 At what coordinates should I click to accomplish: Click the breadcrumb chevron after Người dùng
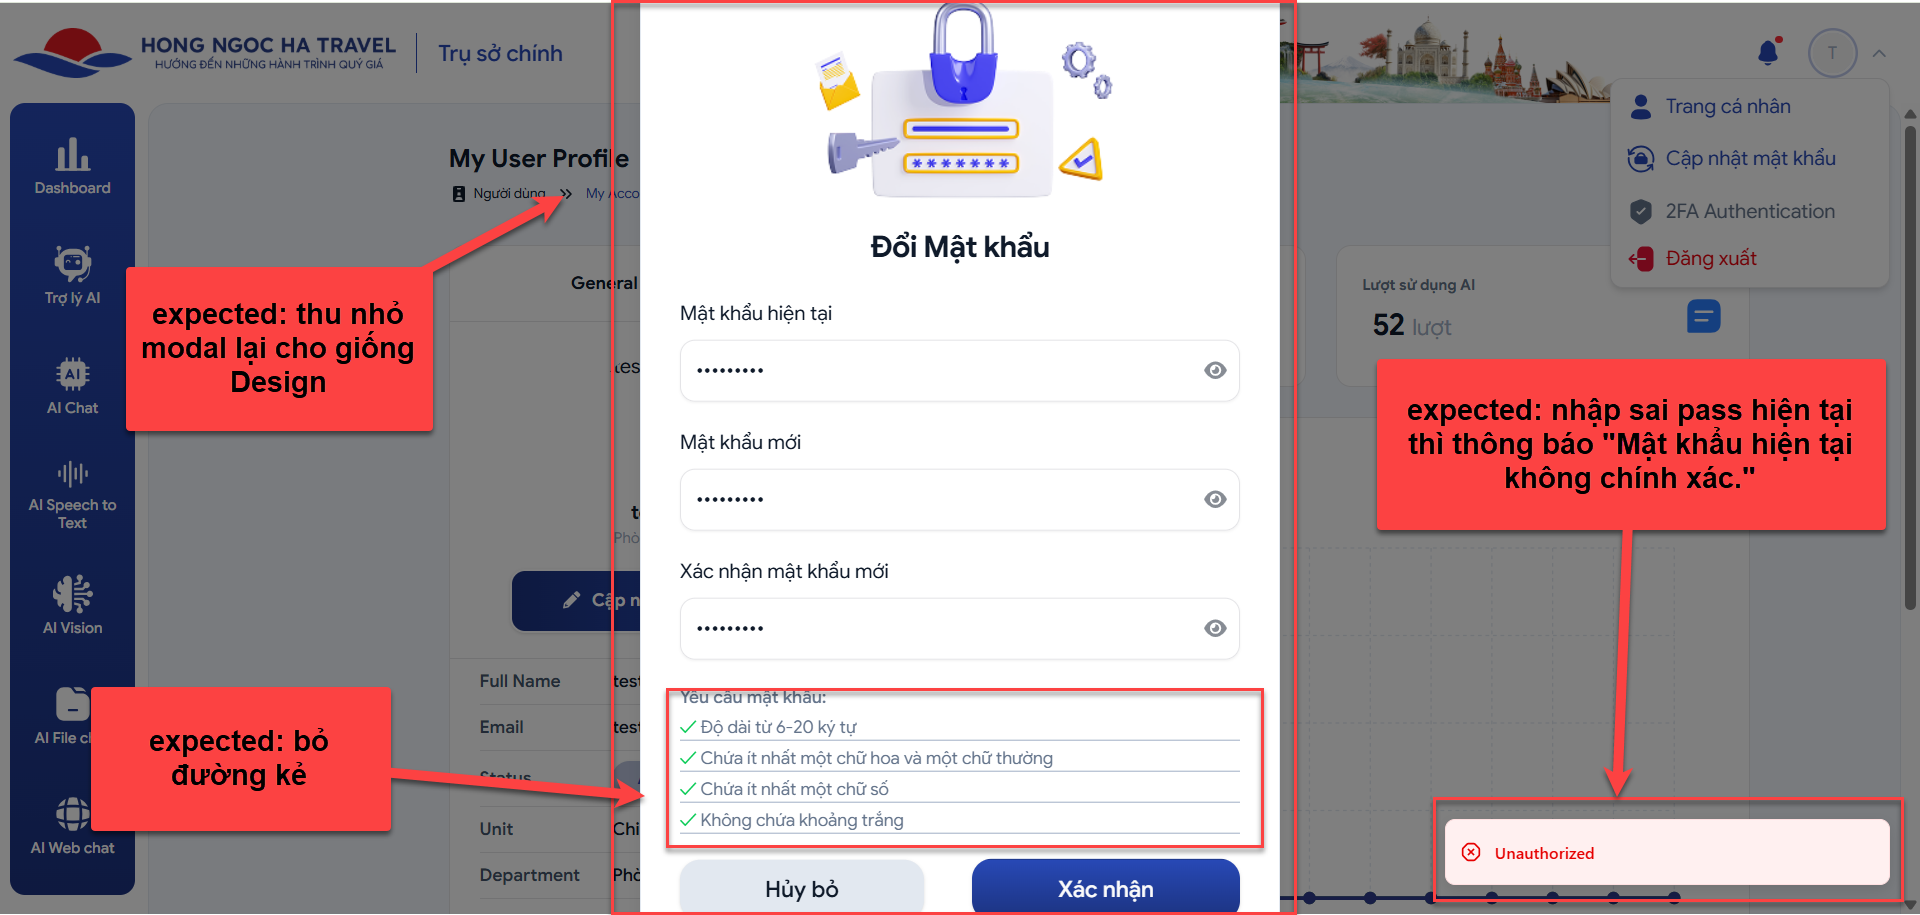click(566, 194)
